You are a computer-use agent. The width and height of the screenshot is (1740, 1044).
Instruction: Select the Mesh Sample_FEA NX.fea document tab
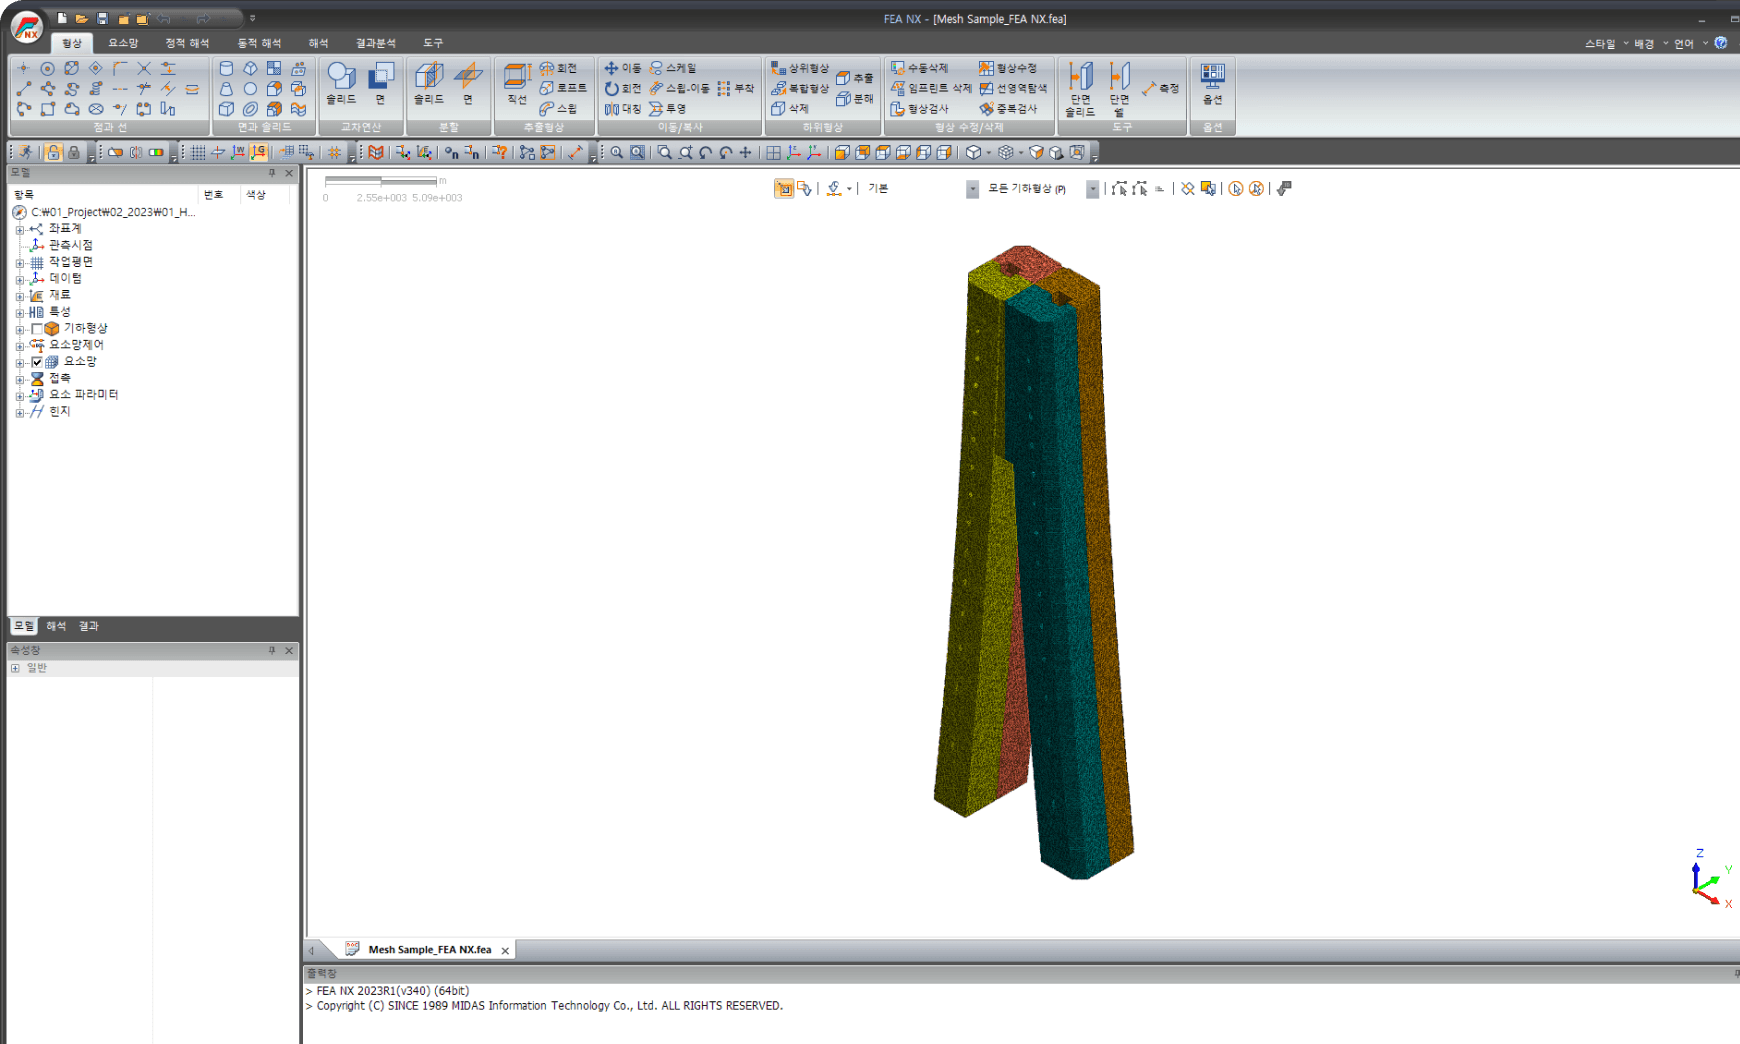[429, 950]
